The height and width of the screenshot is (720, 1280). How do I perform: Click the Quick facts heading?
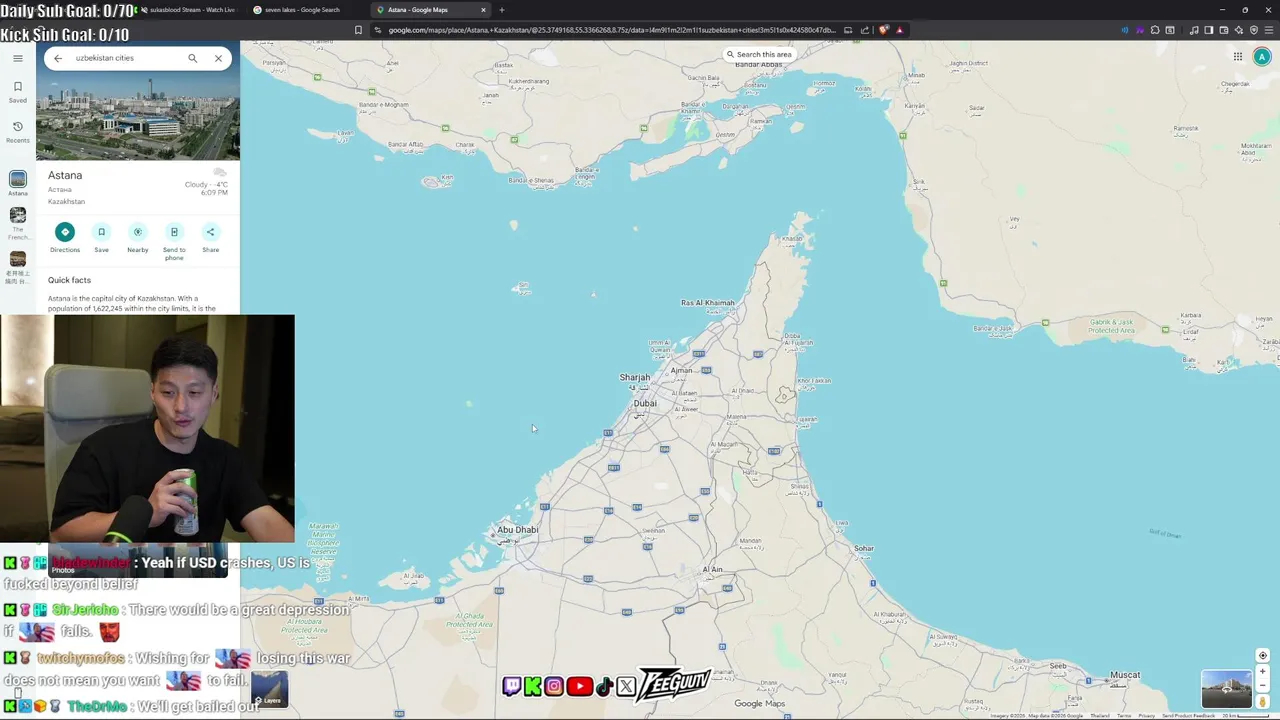69,280
